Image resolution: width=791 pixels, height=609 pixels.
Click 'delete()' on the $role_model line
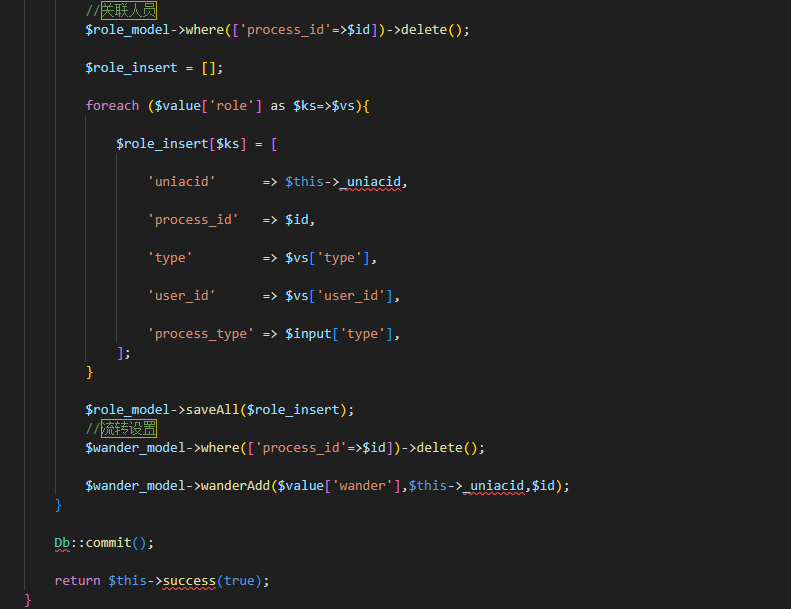click(x=431, y=30)
